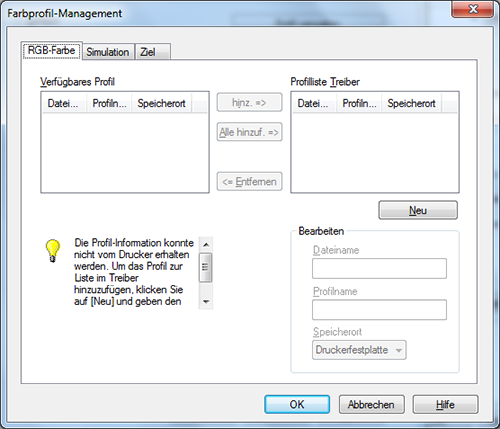Viewport: 500px width, 429px height.
Task: Sort Verfügbares Profil by Datei... column
Action: (64, 103)
